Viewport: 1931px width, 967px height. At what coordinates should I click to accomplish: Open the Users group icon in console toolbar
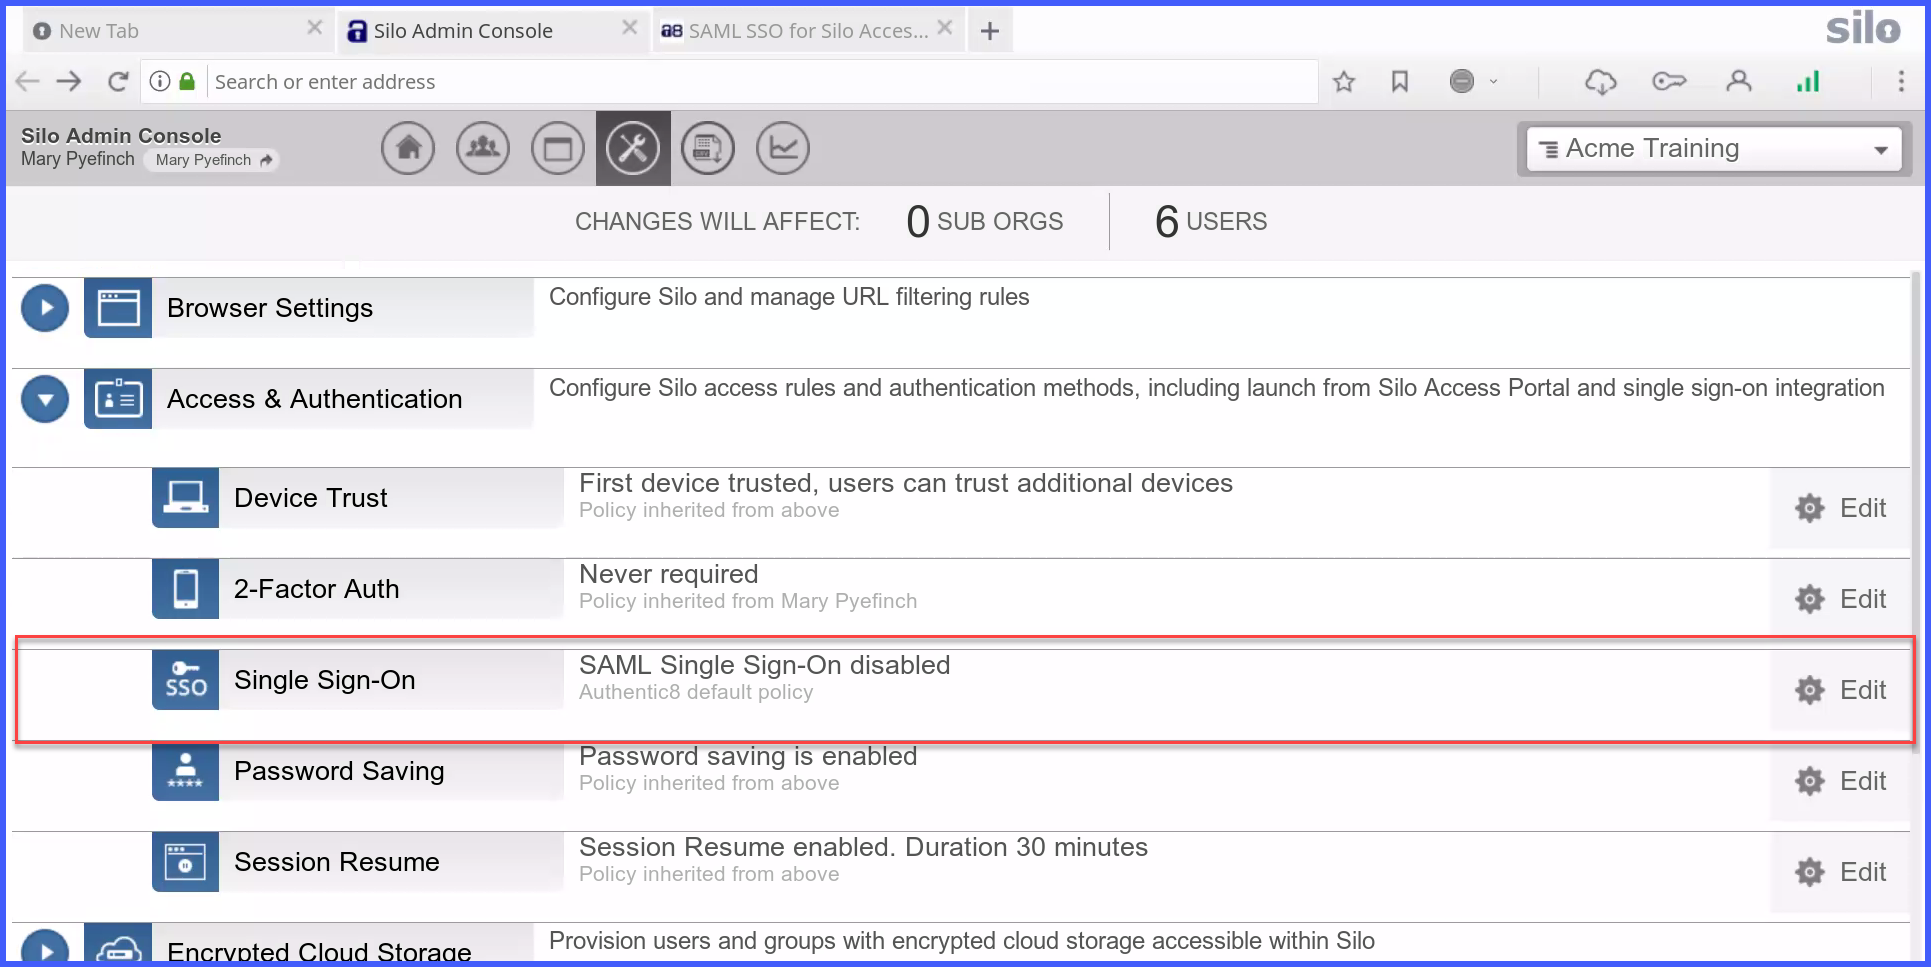tap(483, 148)
